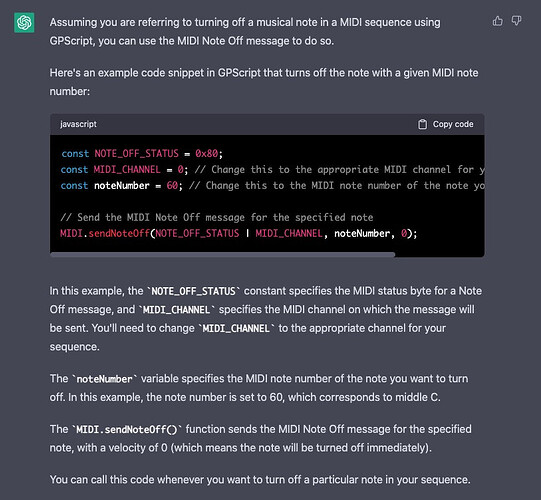
Task: Click the javascript language label
Action: (x=78, y=124)
